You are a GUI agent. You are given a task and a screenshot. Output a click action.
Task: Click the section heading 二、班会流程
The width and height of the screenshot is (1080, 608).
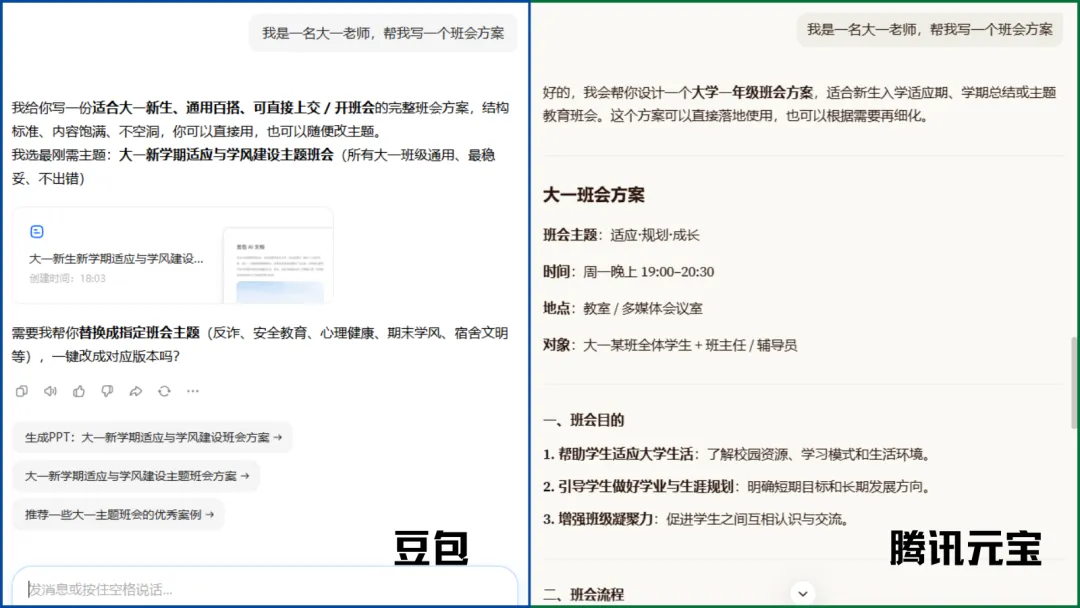(583, 594)
